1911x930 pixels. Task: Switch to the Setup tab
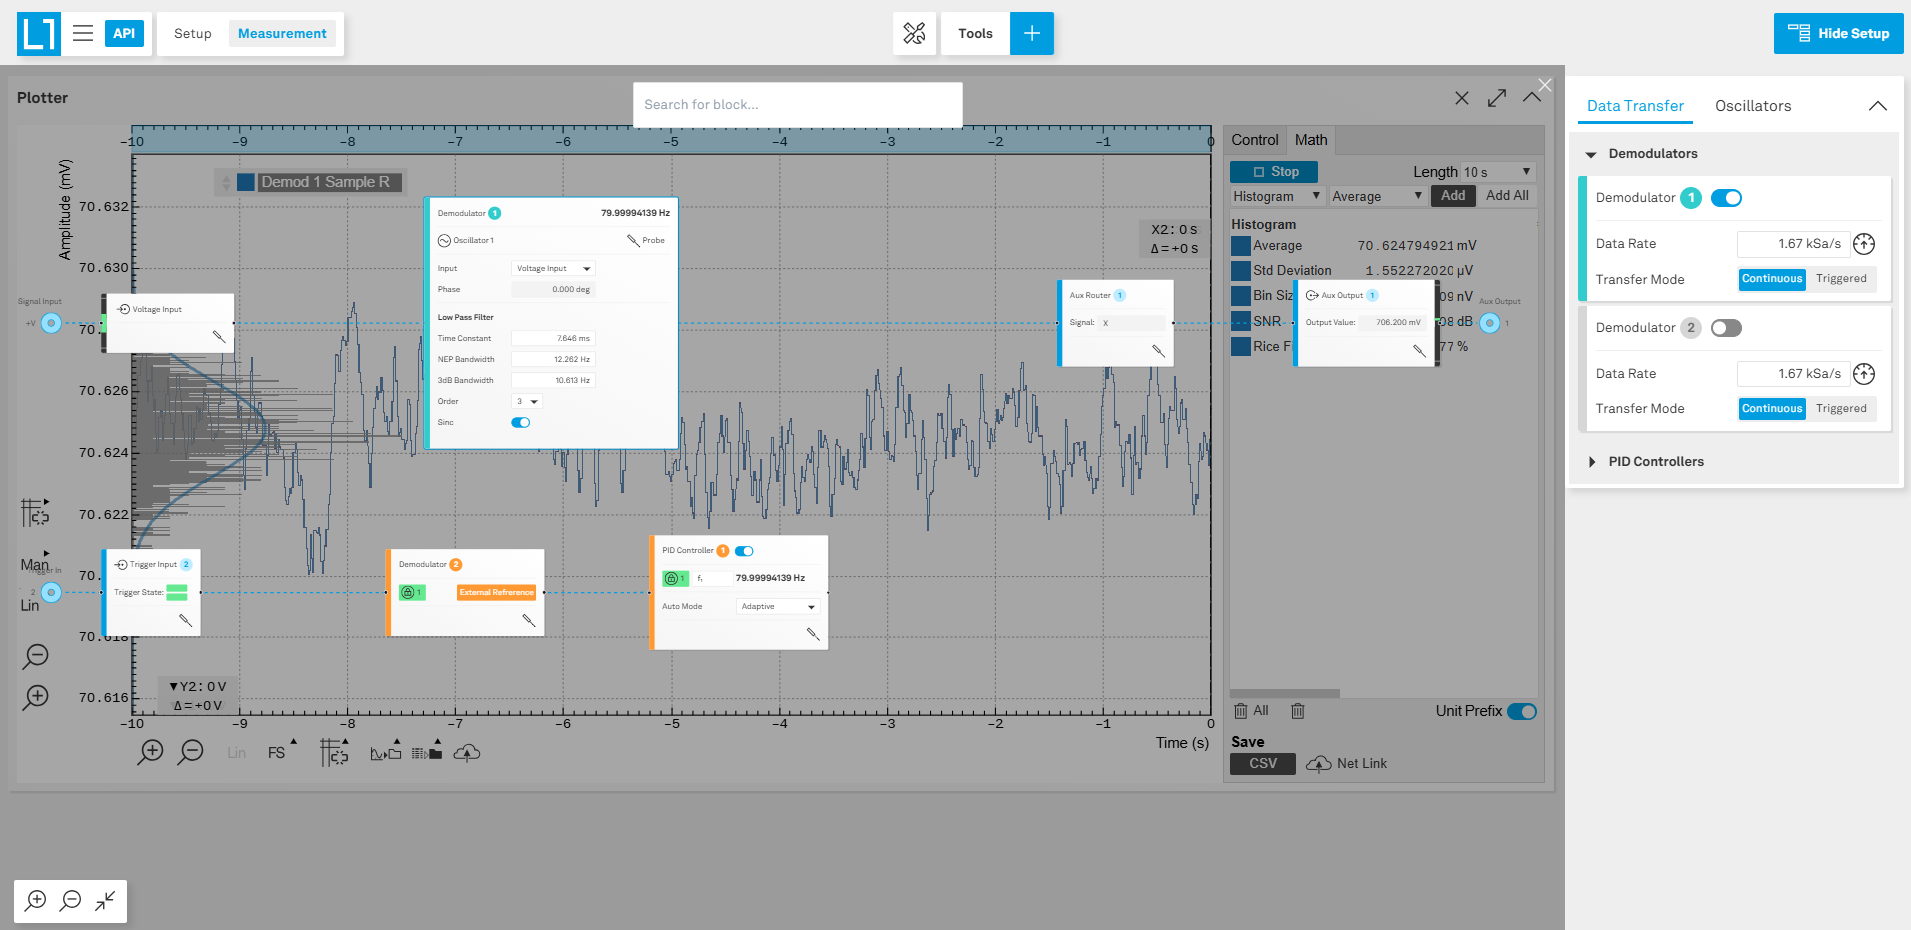[192, 33]
